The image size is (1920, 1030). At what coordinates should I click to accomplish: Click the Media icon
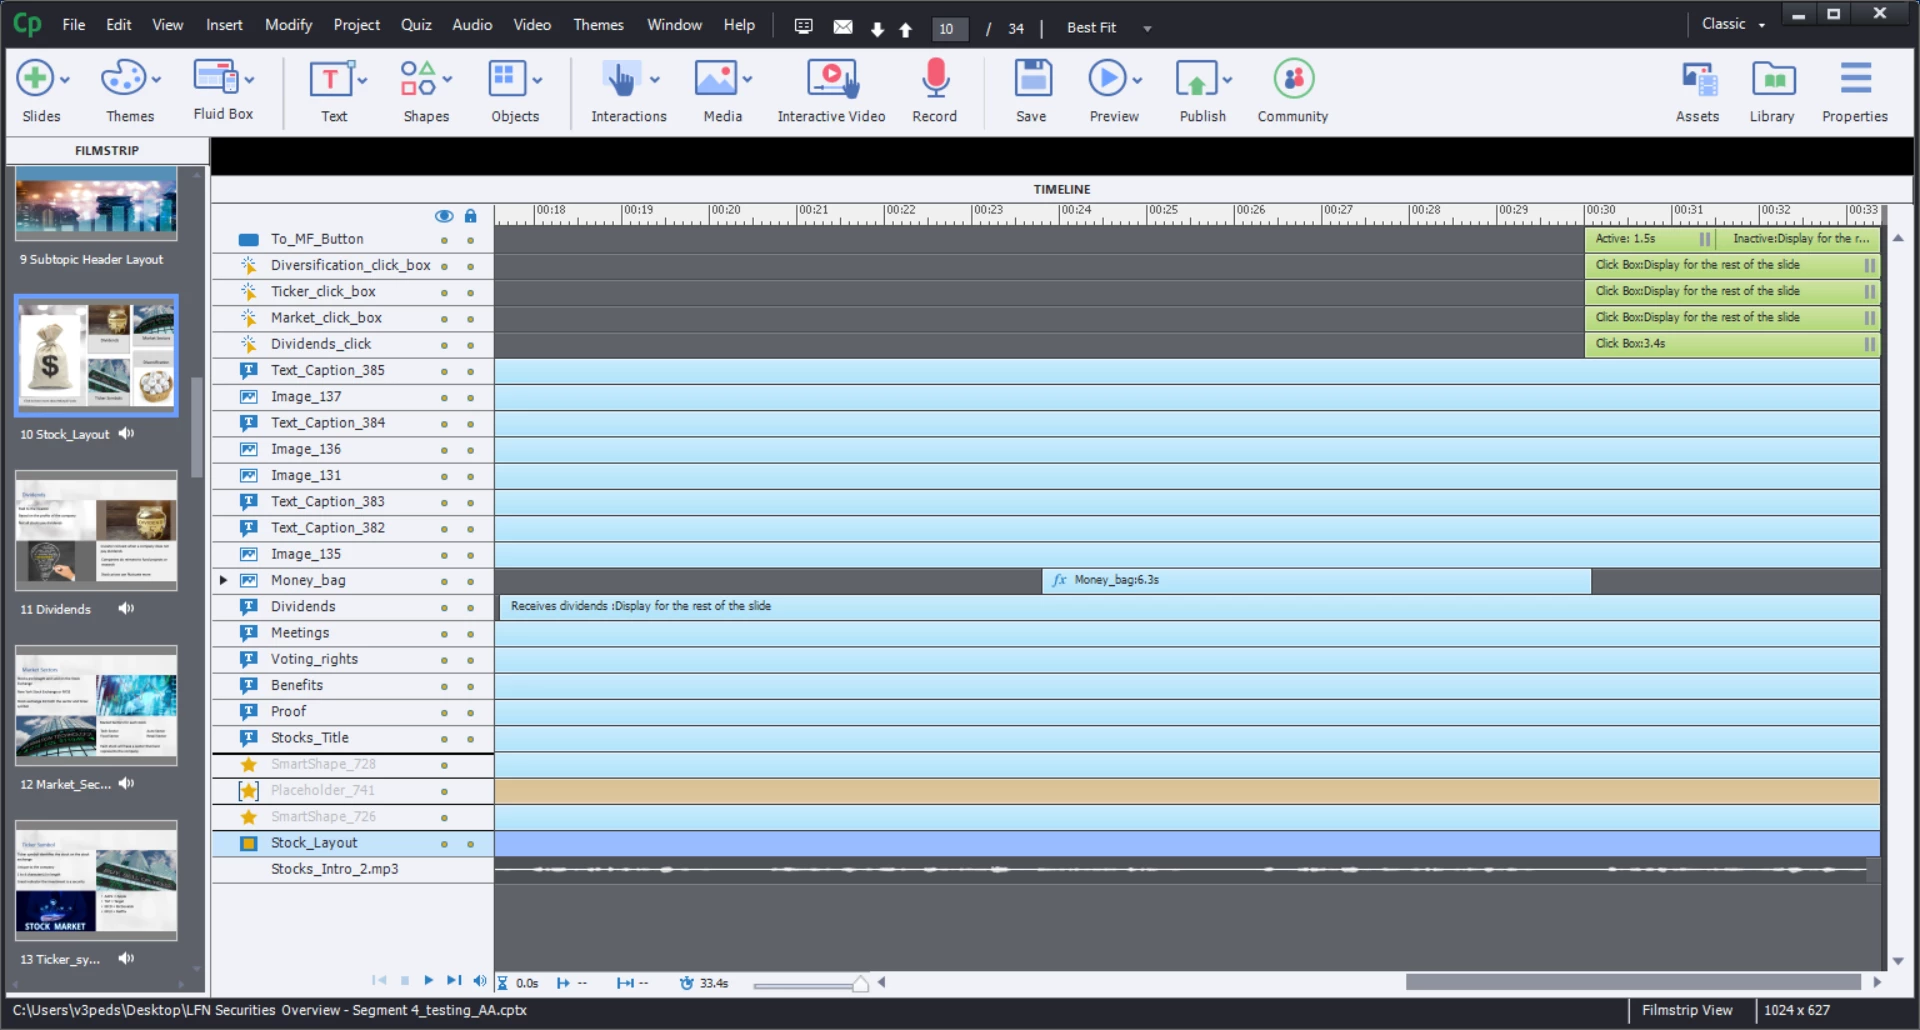click(x=716, y=78)
